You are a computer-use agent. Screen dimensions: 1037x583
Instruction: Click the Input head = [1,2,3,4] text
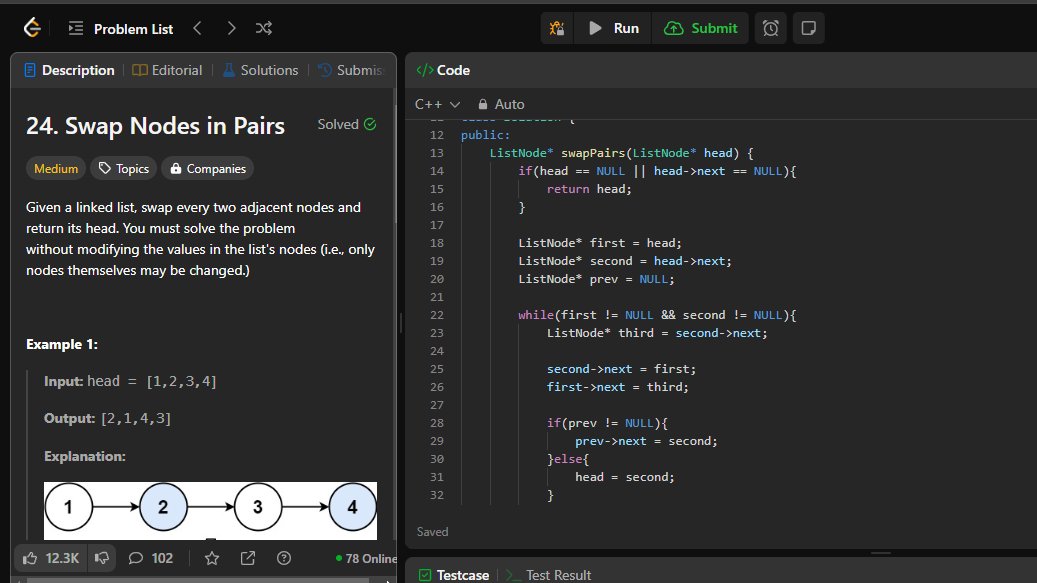pos(130,381)
